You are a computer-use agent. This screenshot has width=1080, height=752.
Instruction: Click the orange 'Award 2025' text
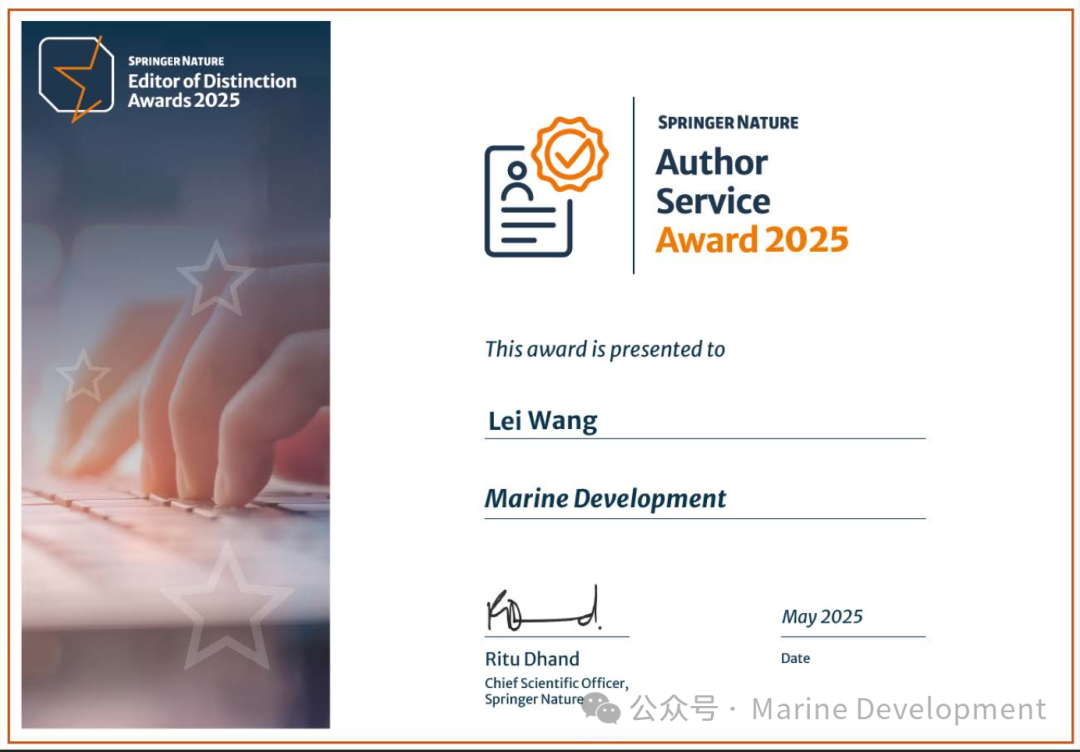click(x=751, y=240)
